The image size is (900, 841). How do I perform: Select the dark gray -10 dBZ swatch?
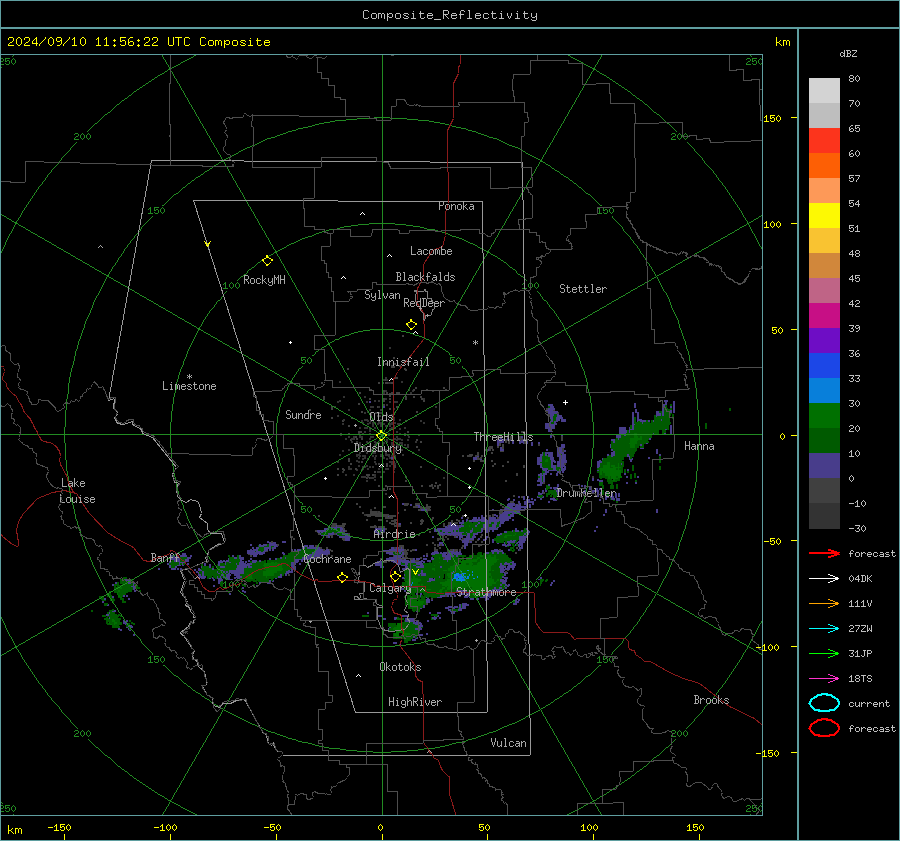(824, 516)
